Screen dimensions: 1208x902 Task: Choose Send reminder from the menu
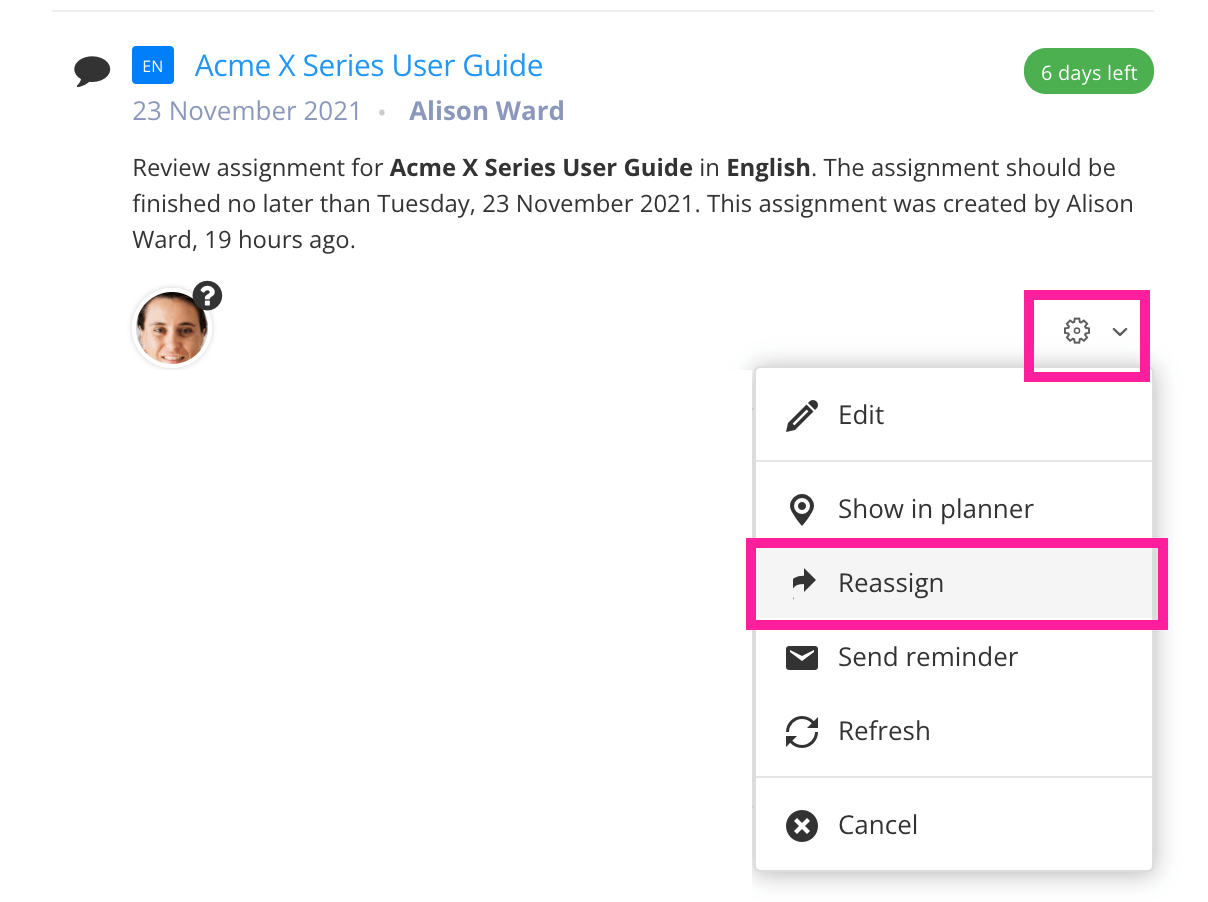click(927, 657)
